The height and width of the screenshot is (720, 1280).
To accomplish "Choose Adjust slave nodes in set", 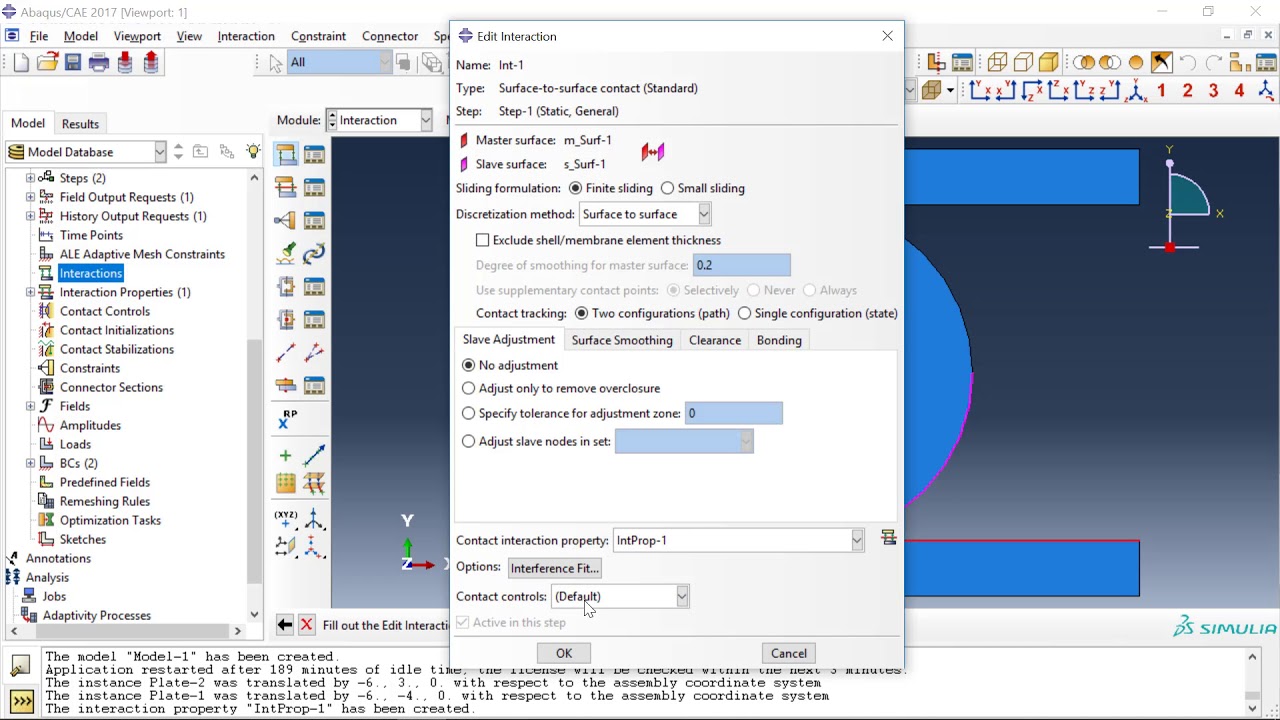I will (469, 441).
